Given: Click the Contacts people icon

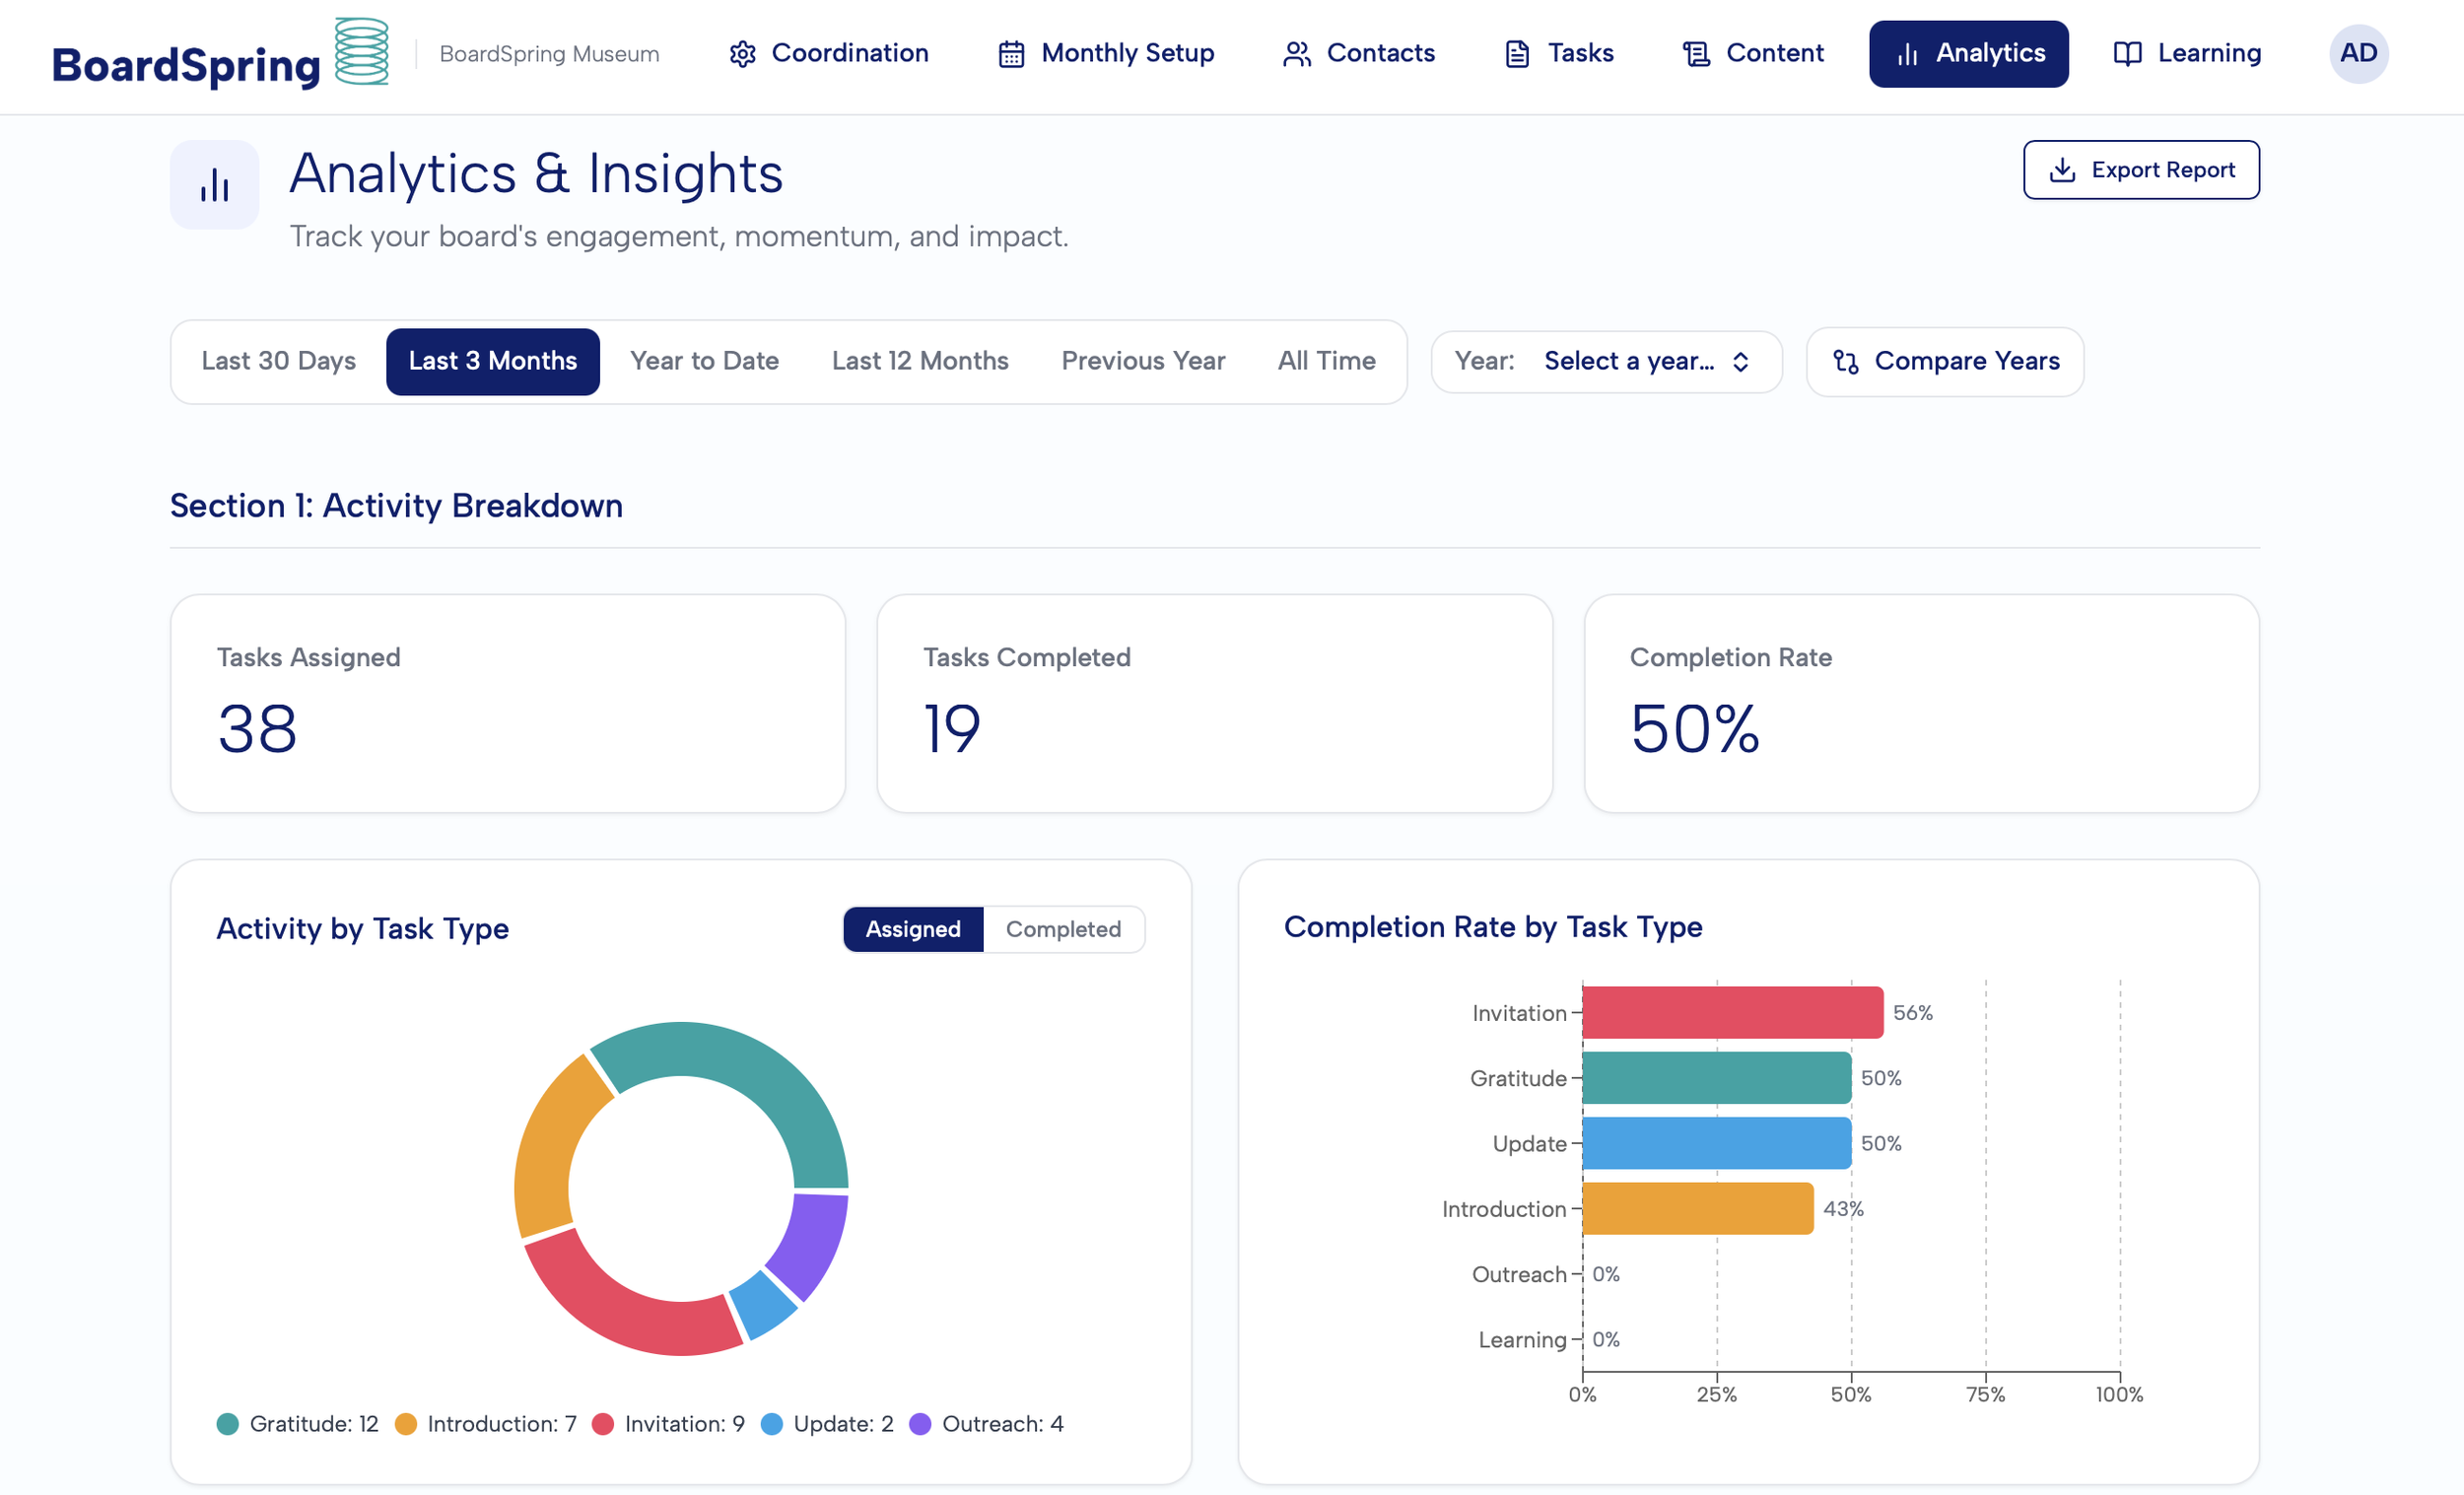Looking at the screenshot, I should coord(1297,54).
